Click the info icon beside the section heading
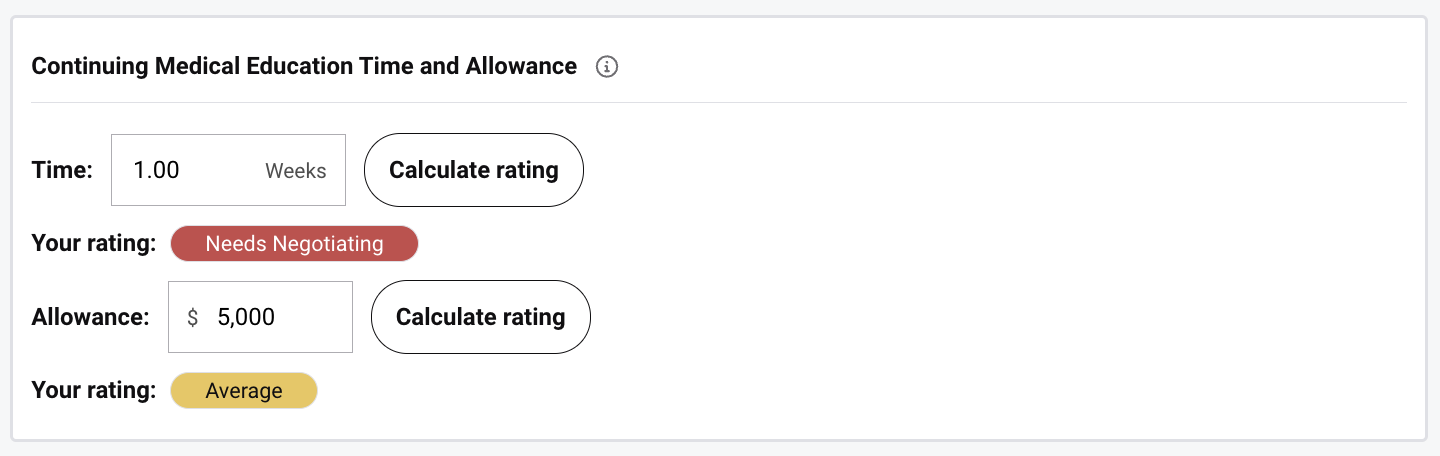 tap(607, 67)
